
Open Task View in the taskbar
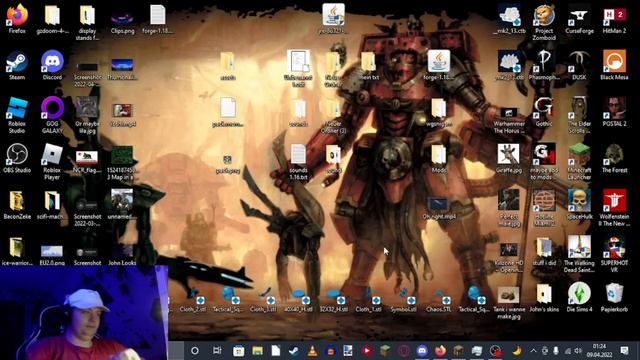click(217, 351)
